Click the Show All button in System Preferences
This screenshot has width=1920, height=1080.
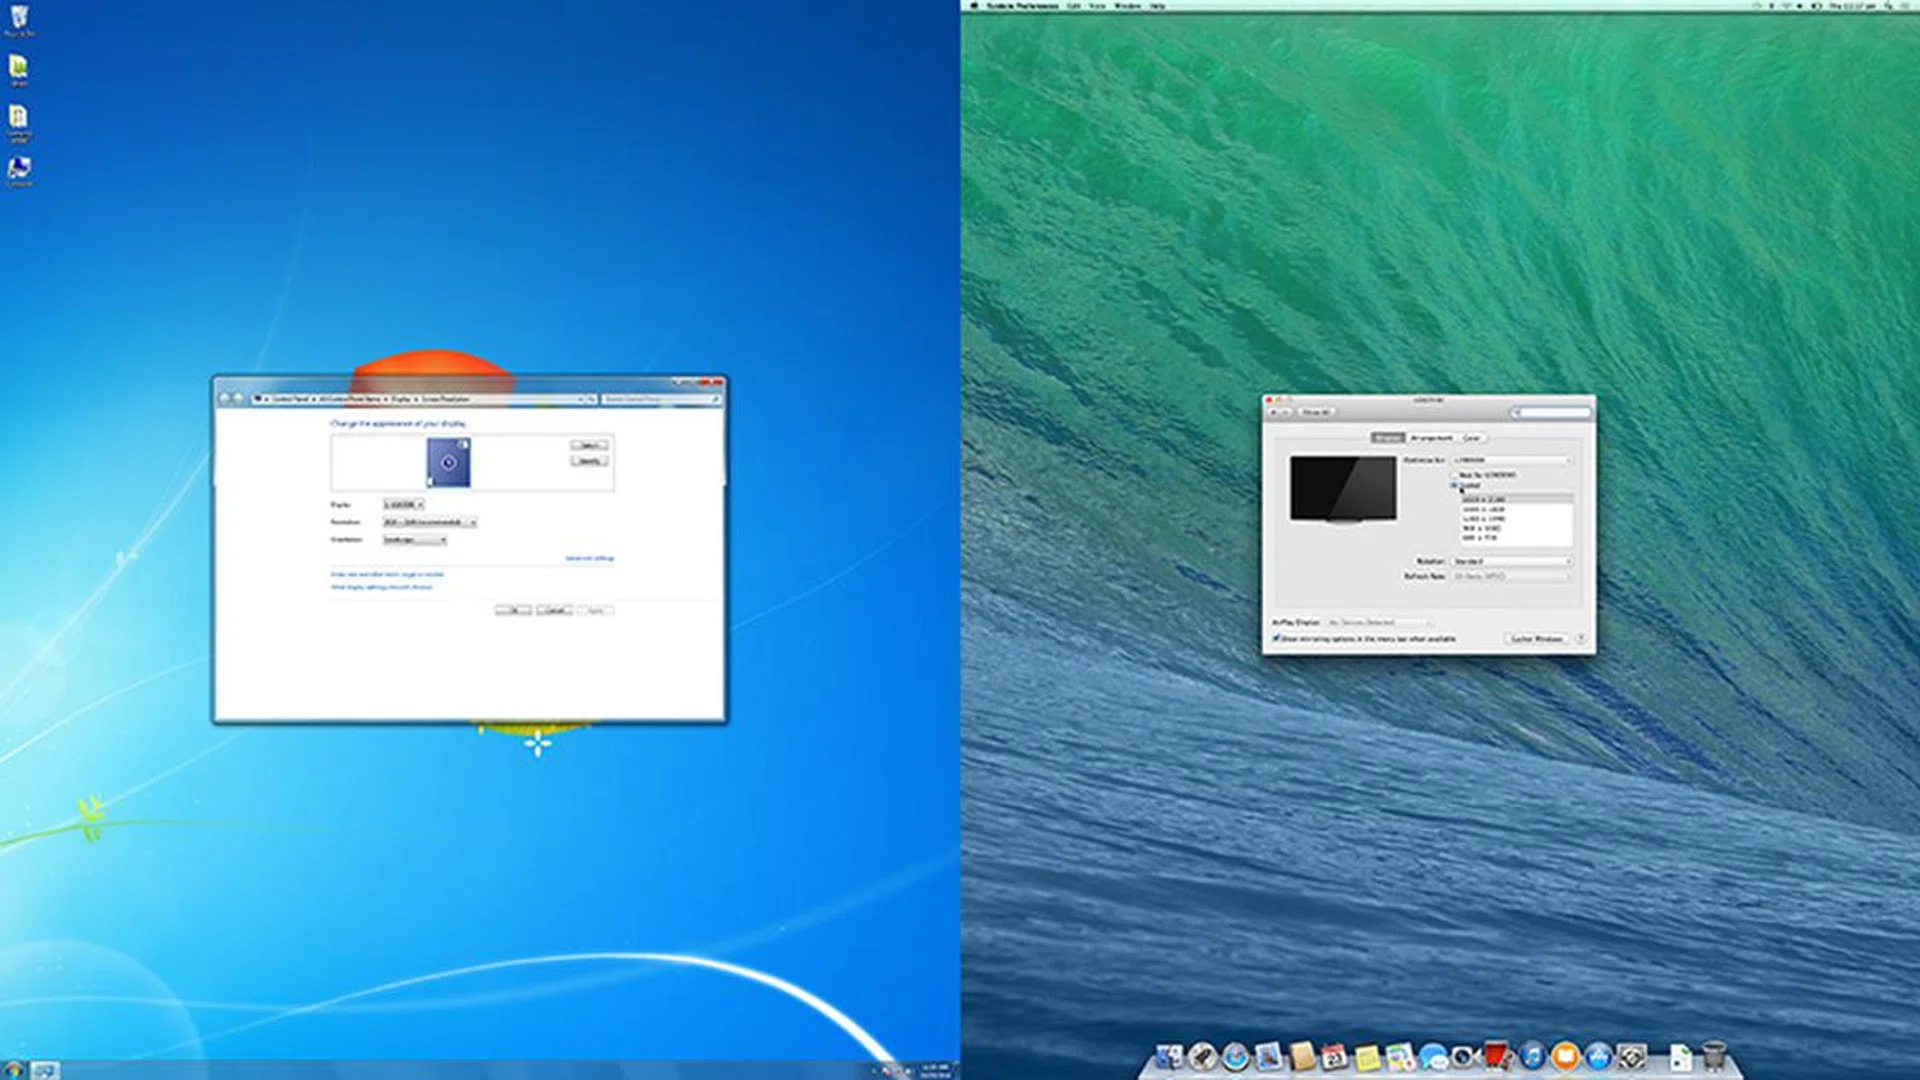click(x=1316, y=412)
